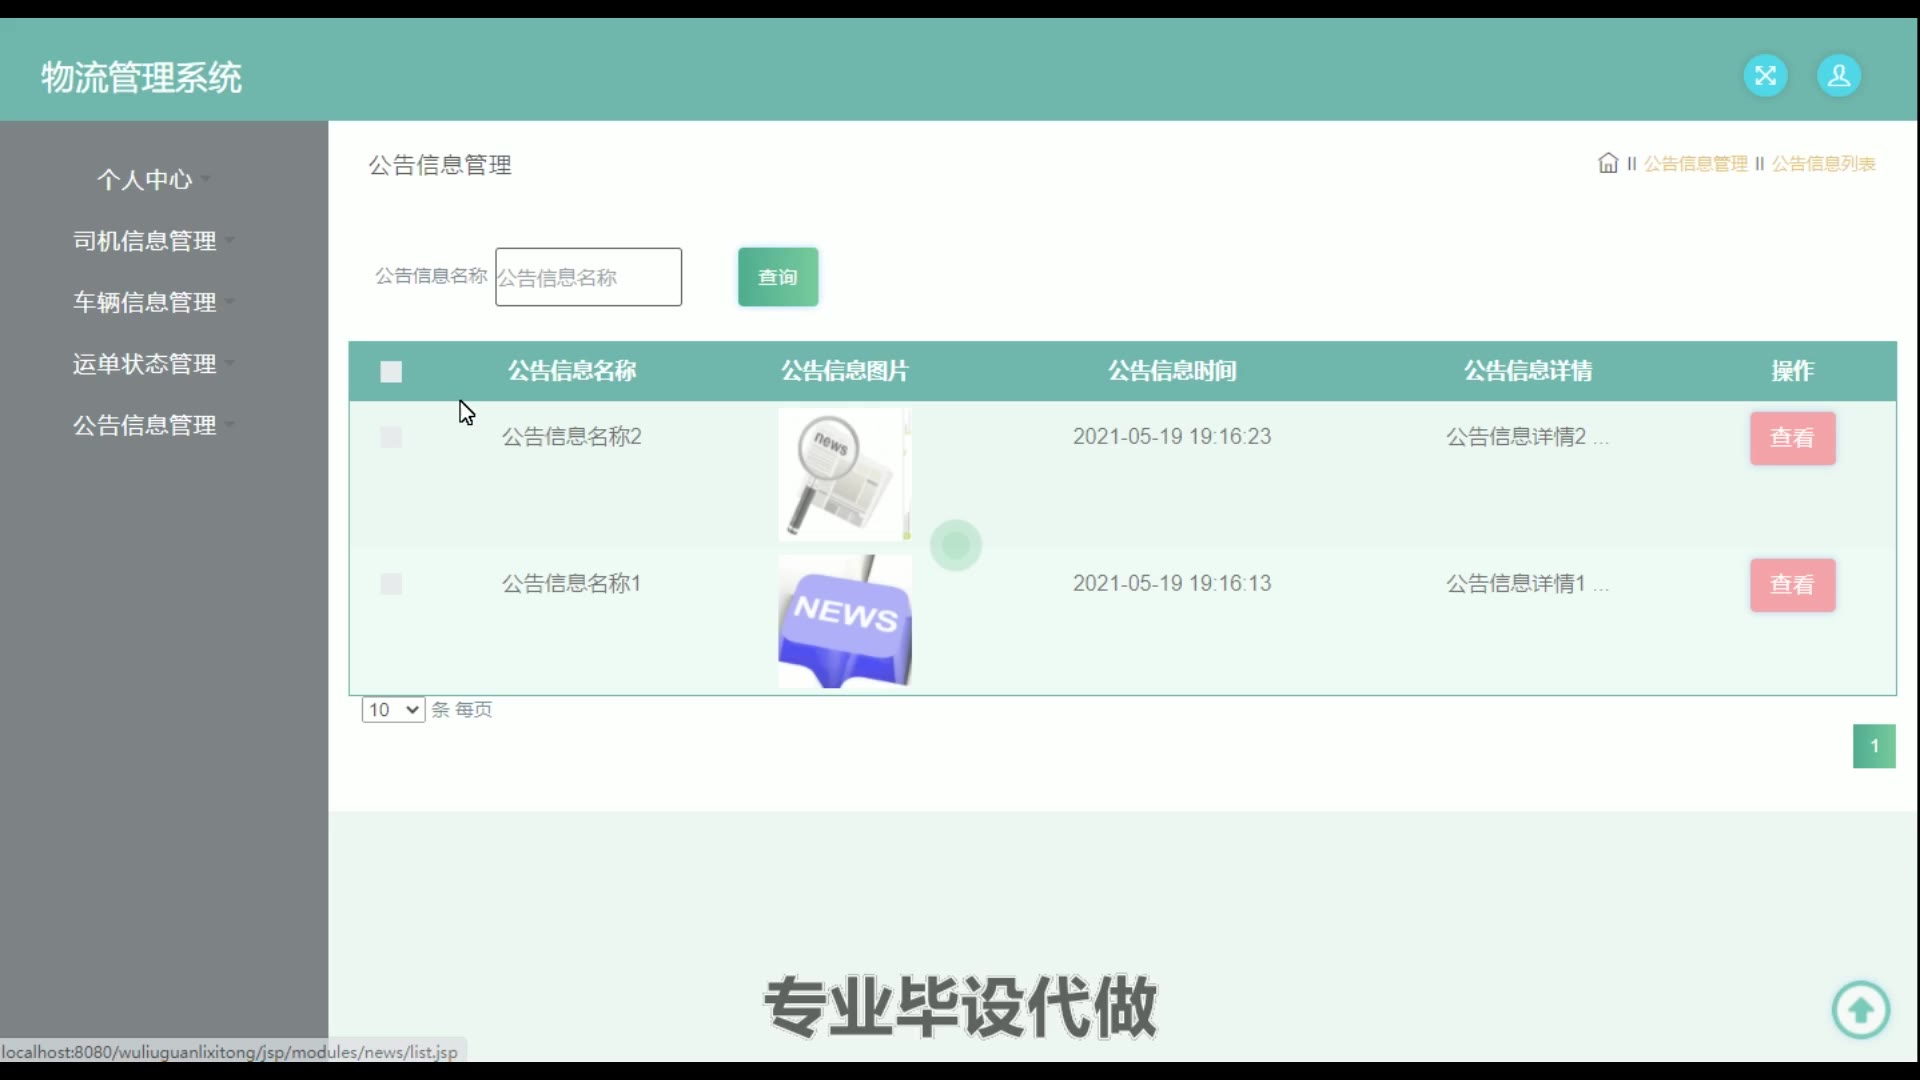The height and width of the screenshot is (1080, 1920).
Task: Check the box for 公告信息名称2 row
Action: coord(391,437)
